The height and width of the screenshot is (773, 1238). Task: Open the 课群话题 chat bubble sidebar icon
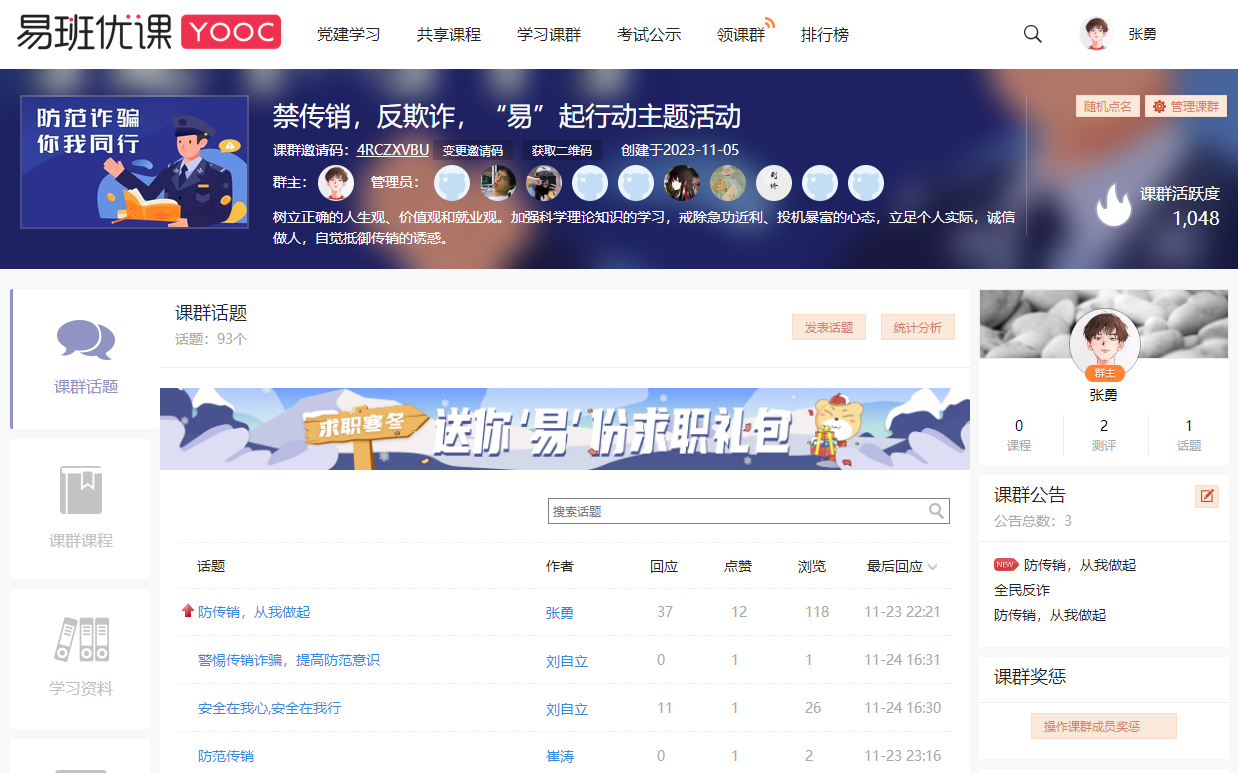pyautogui.click(x=86, y=340)
